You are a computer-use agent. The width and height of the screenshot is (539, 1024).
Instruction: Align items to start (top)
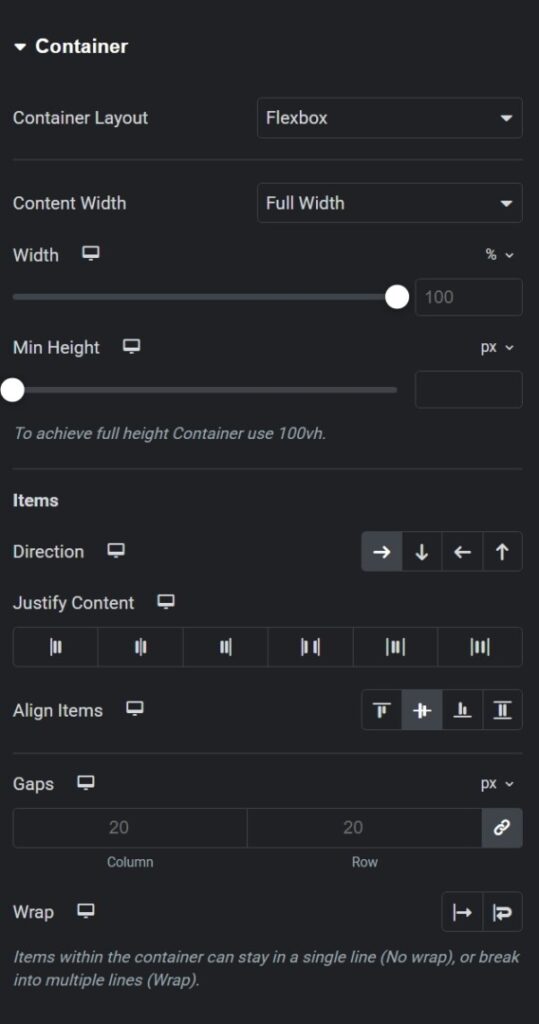[382, 710]
